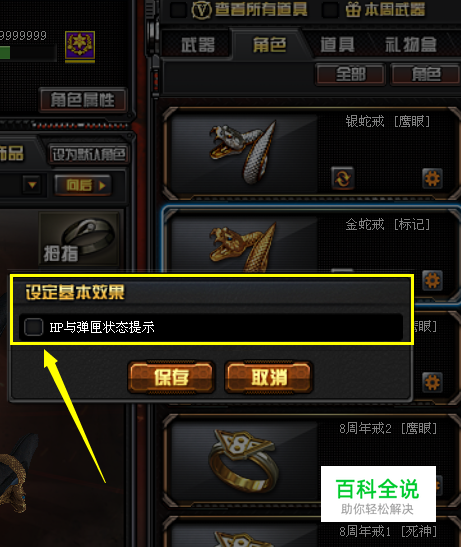Open the dropdown arrow beside 向后
Screen dimensions: 461x547
(32, 185)
